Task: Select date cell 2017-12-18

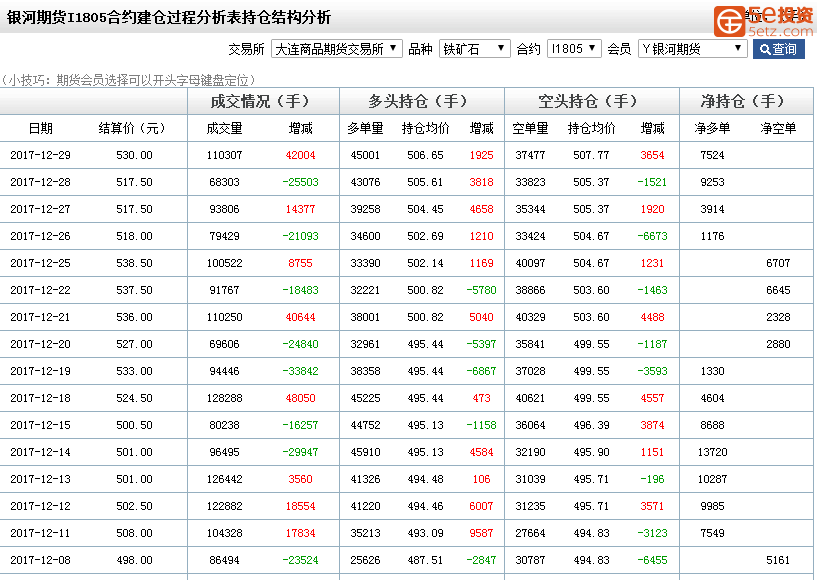Action: pos(40,398)
